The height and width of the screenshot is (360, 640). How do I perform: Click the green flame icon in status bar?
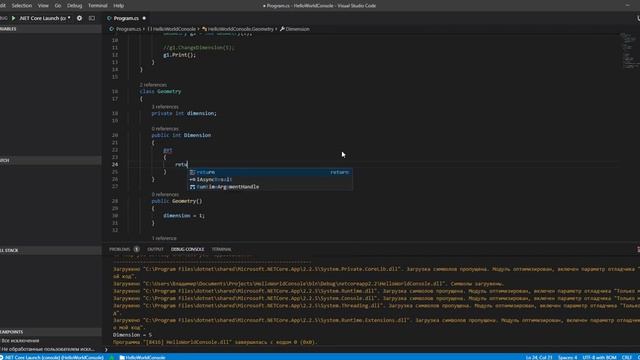(x=111, y=357)
